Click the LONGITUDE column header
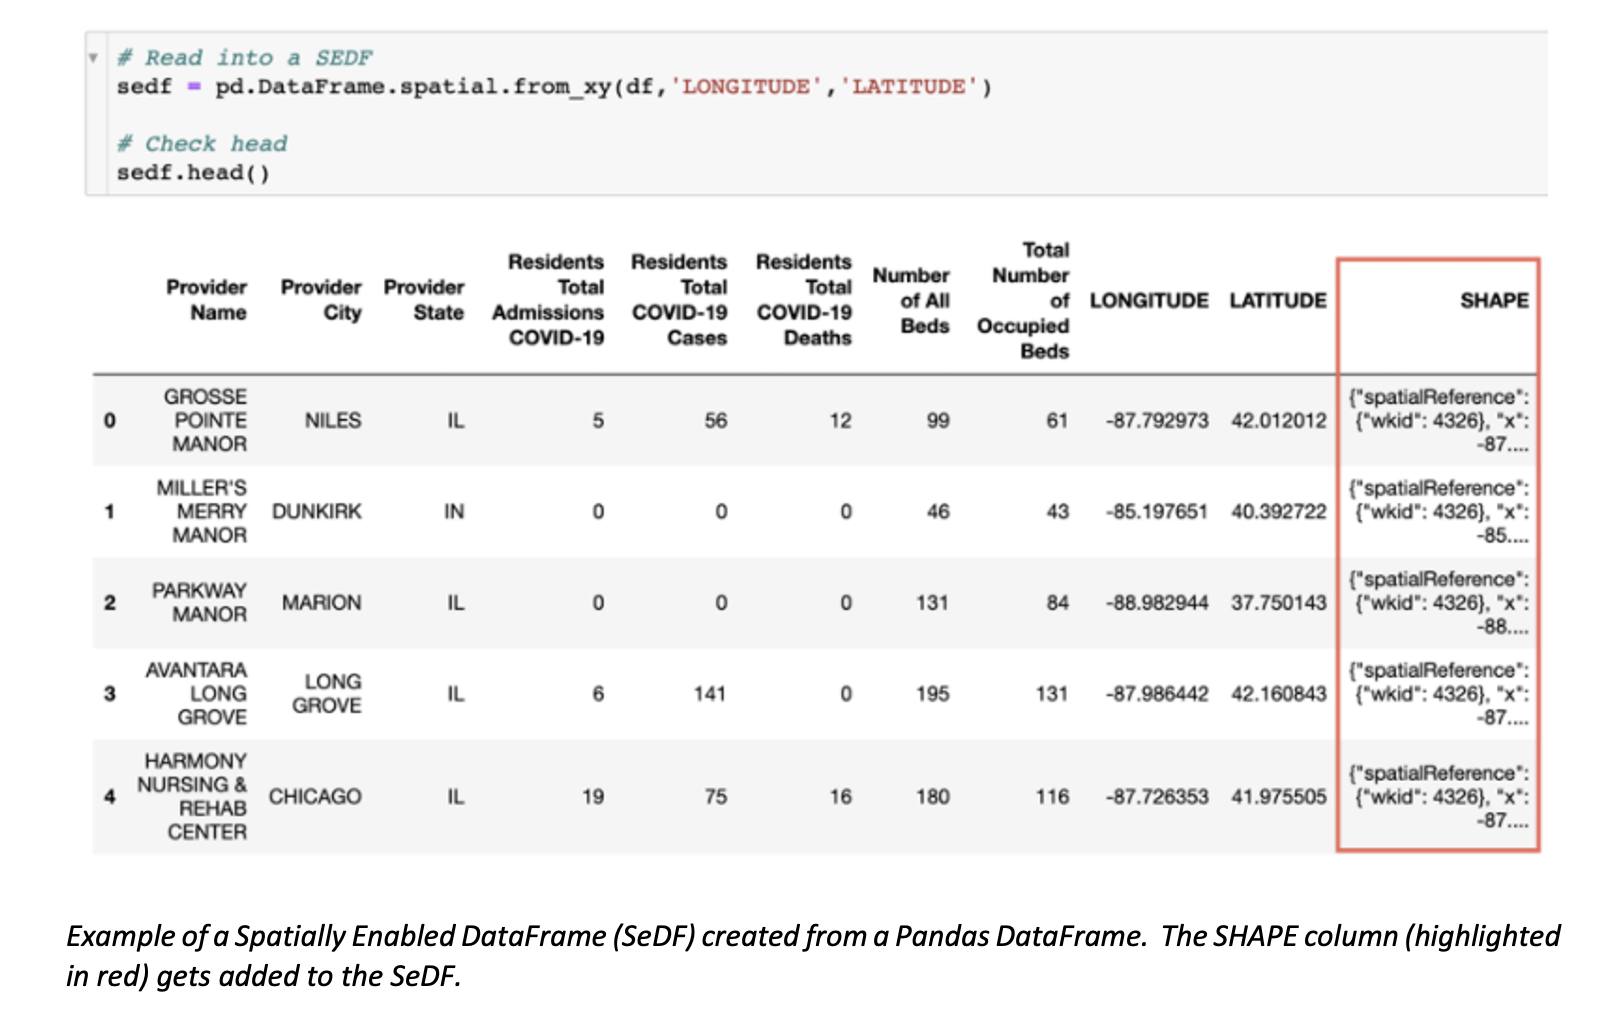This screenshot has height=1018, width=1600. click(1148, 301)
